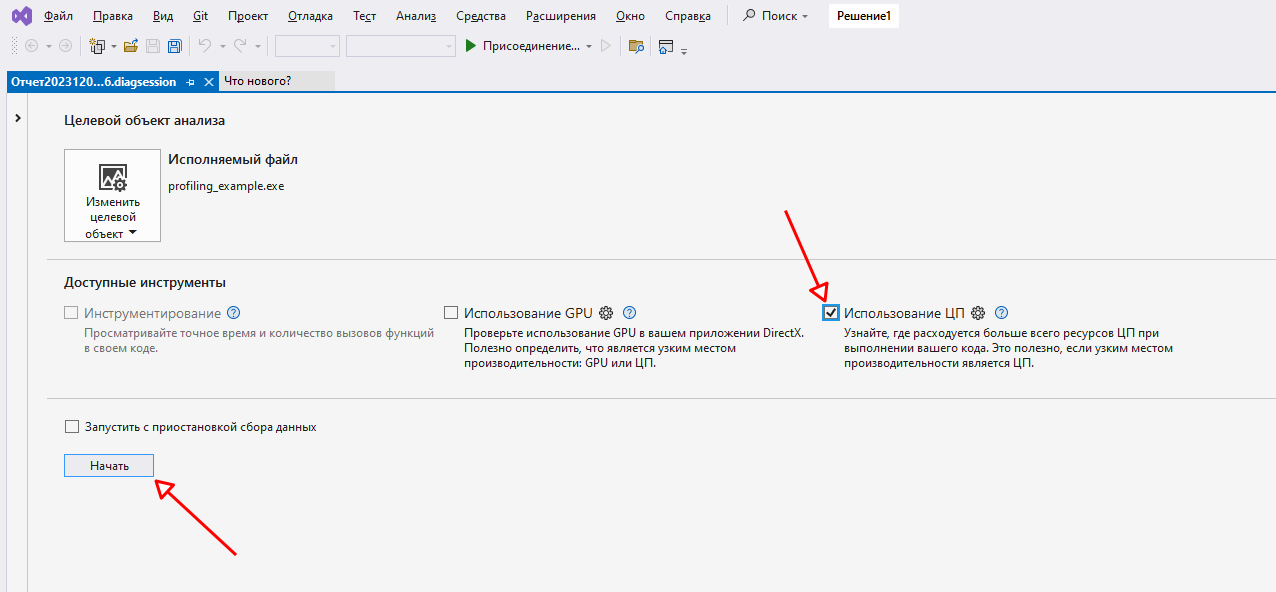Open the Справка menu
1276x592 pixels.
coord(688,16)
